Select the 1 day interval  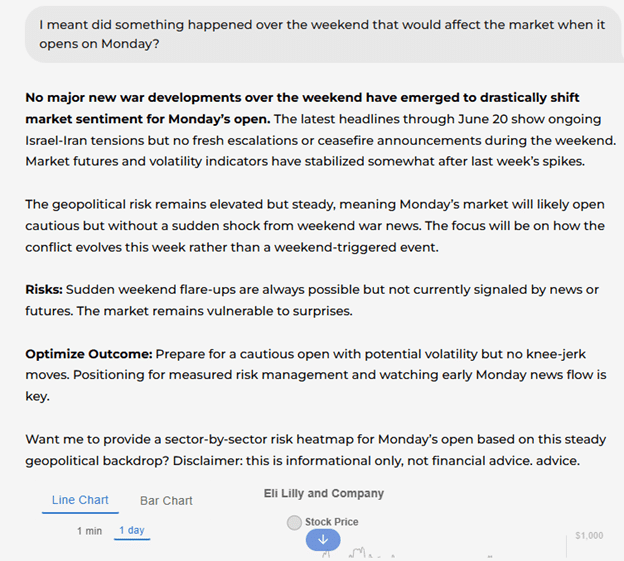(x=131, y=530)
